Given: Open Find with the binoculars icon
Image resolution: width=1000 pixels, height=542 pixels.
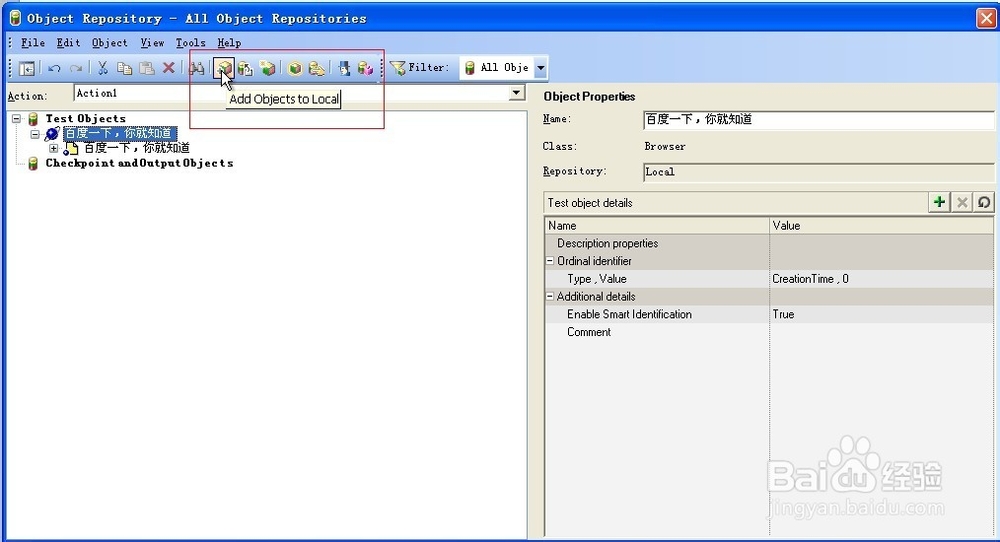Looking at the screenshot, I should [197, 68].
